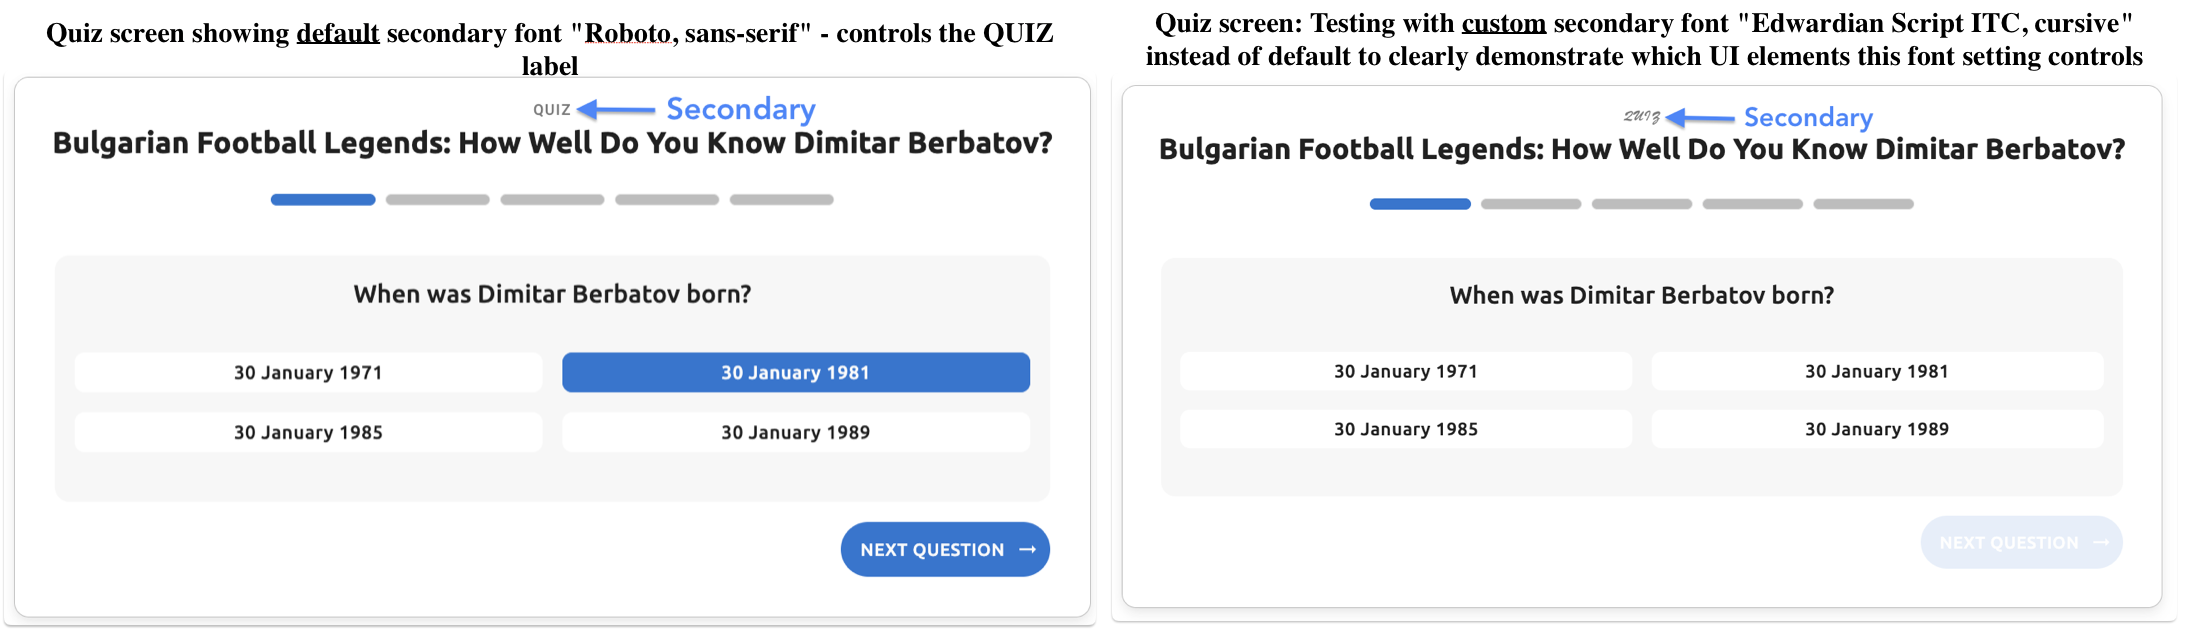This screenshot has height=638, width=2194.
Task: Select 30 January 1985 in the default-font quiz
Action: coord(308,433)
